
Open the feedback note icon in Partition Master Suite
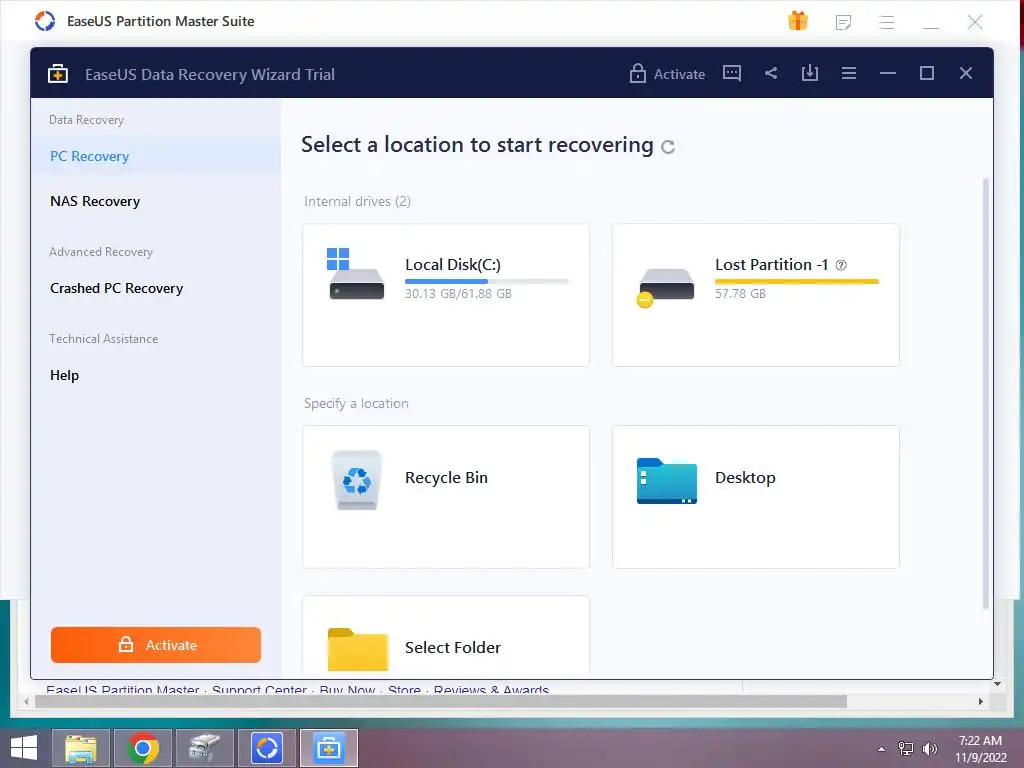click(x=843, y=22)
